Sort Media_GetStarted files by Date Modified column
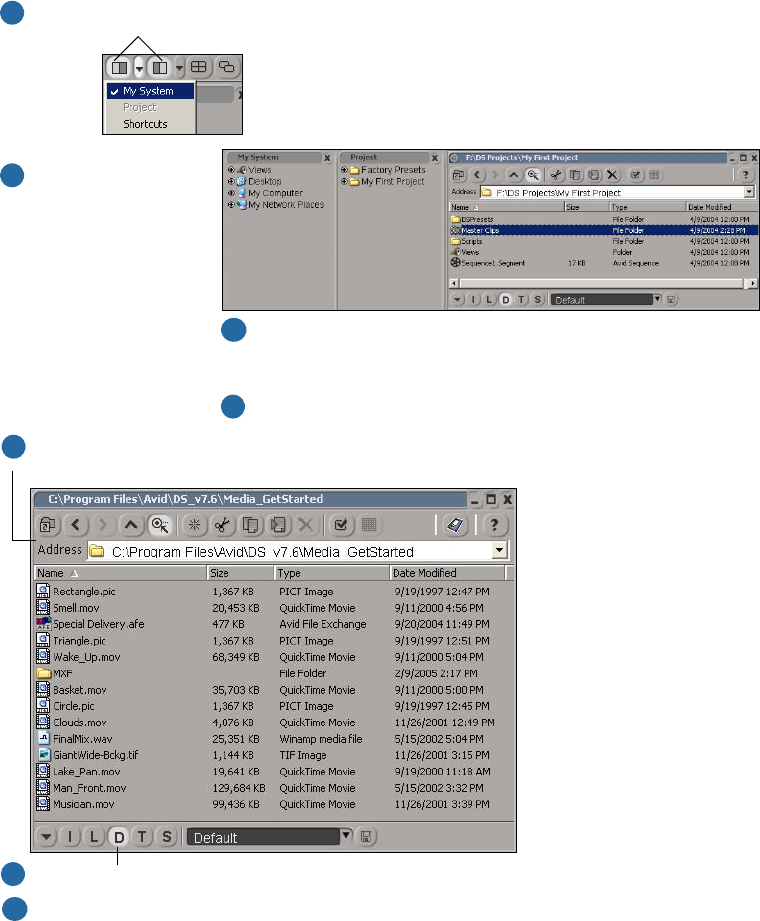This screenshot has width=760, height=921. click(447, 573)
